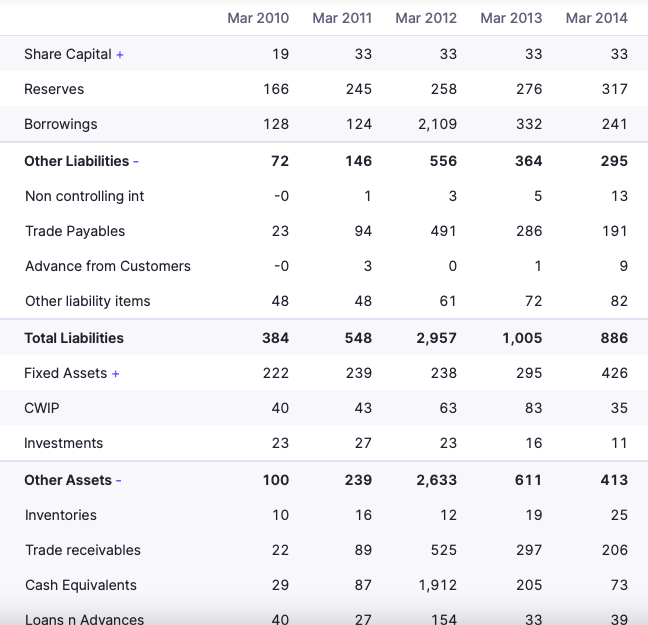Screen dimensions: 648x625
Task: Click Total Liabilities value 2,957
Action: pos(436,338)
